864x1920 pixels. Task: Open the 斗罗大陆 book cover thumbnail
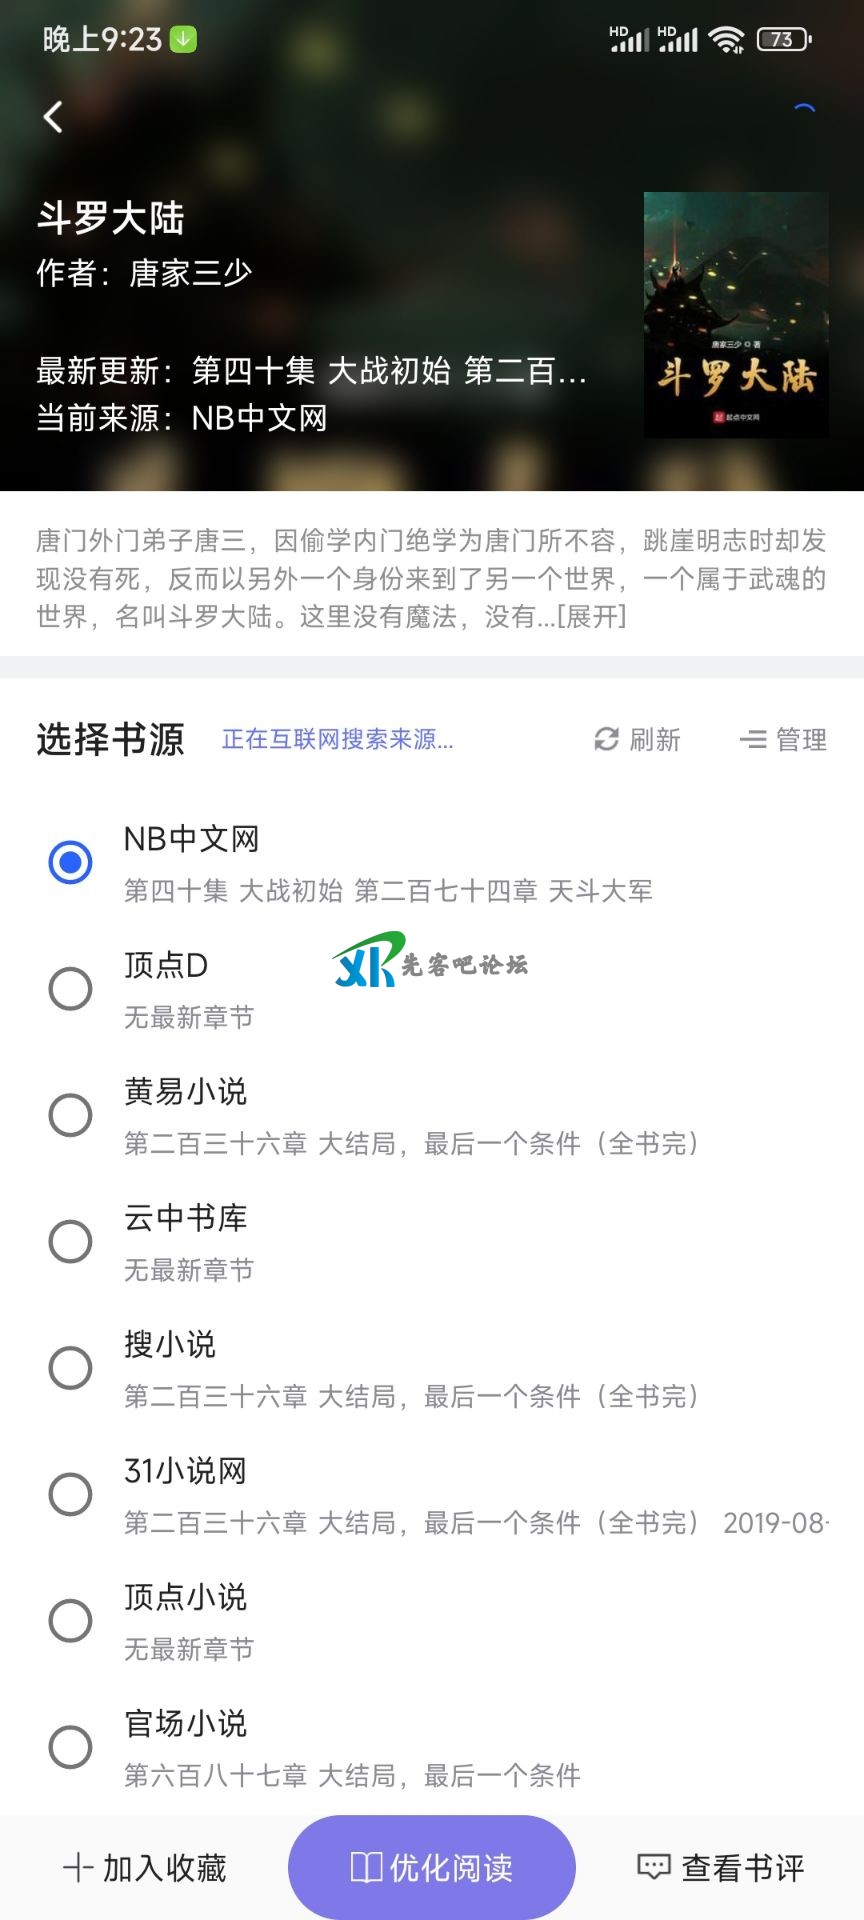736,315
